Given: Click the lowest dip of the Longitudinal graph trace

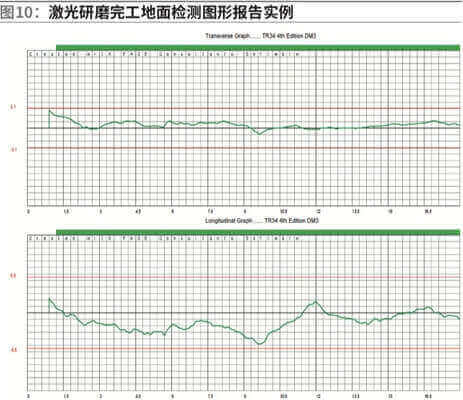Looking at the screenshot, I should point(260,343).
